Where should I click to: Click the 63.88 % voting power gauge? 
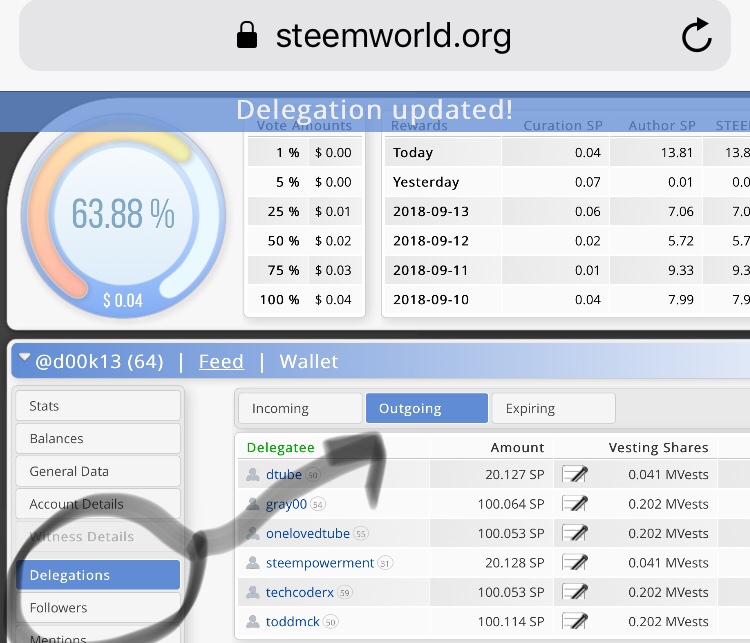(123, 213)
